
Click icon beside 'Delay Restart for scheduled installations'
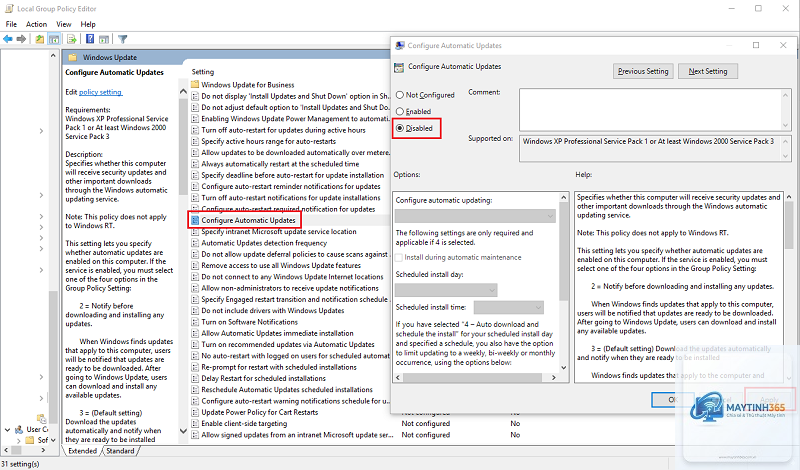pyautogui.click(x=195, y=378)
